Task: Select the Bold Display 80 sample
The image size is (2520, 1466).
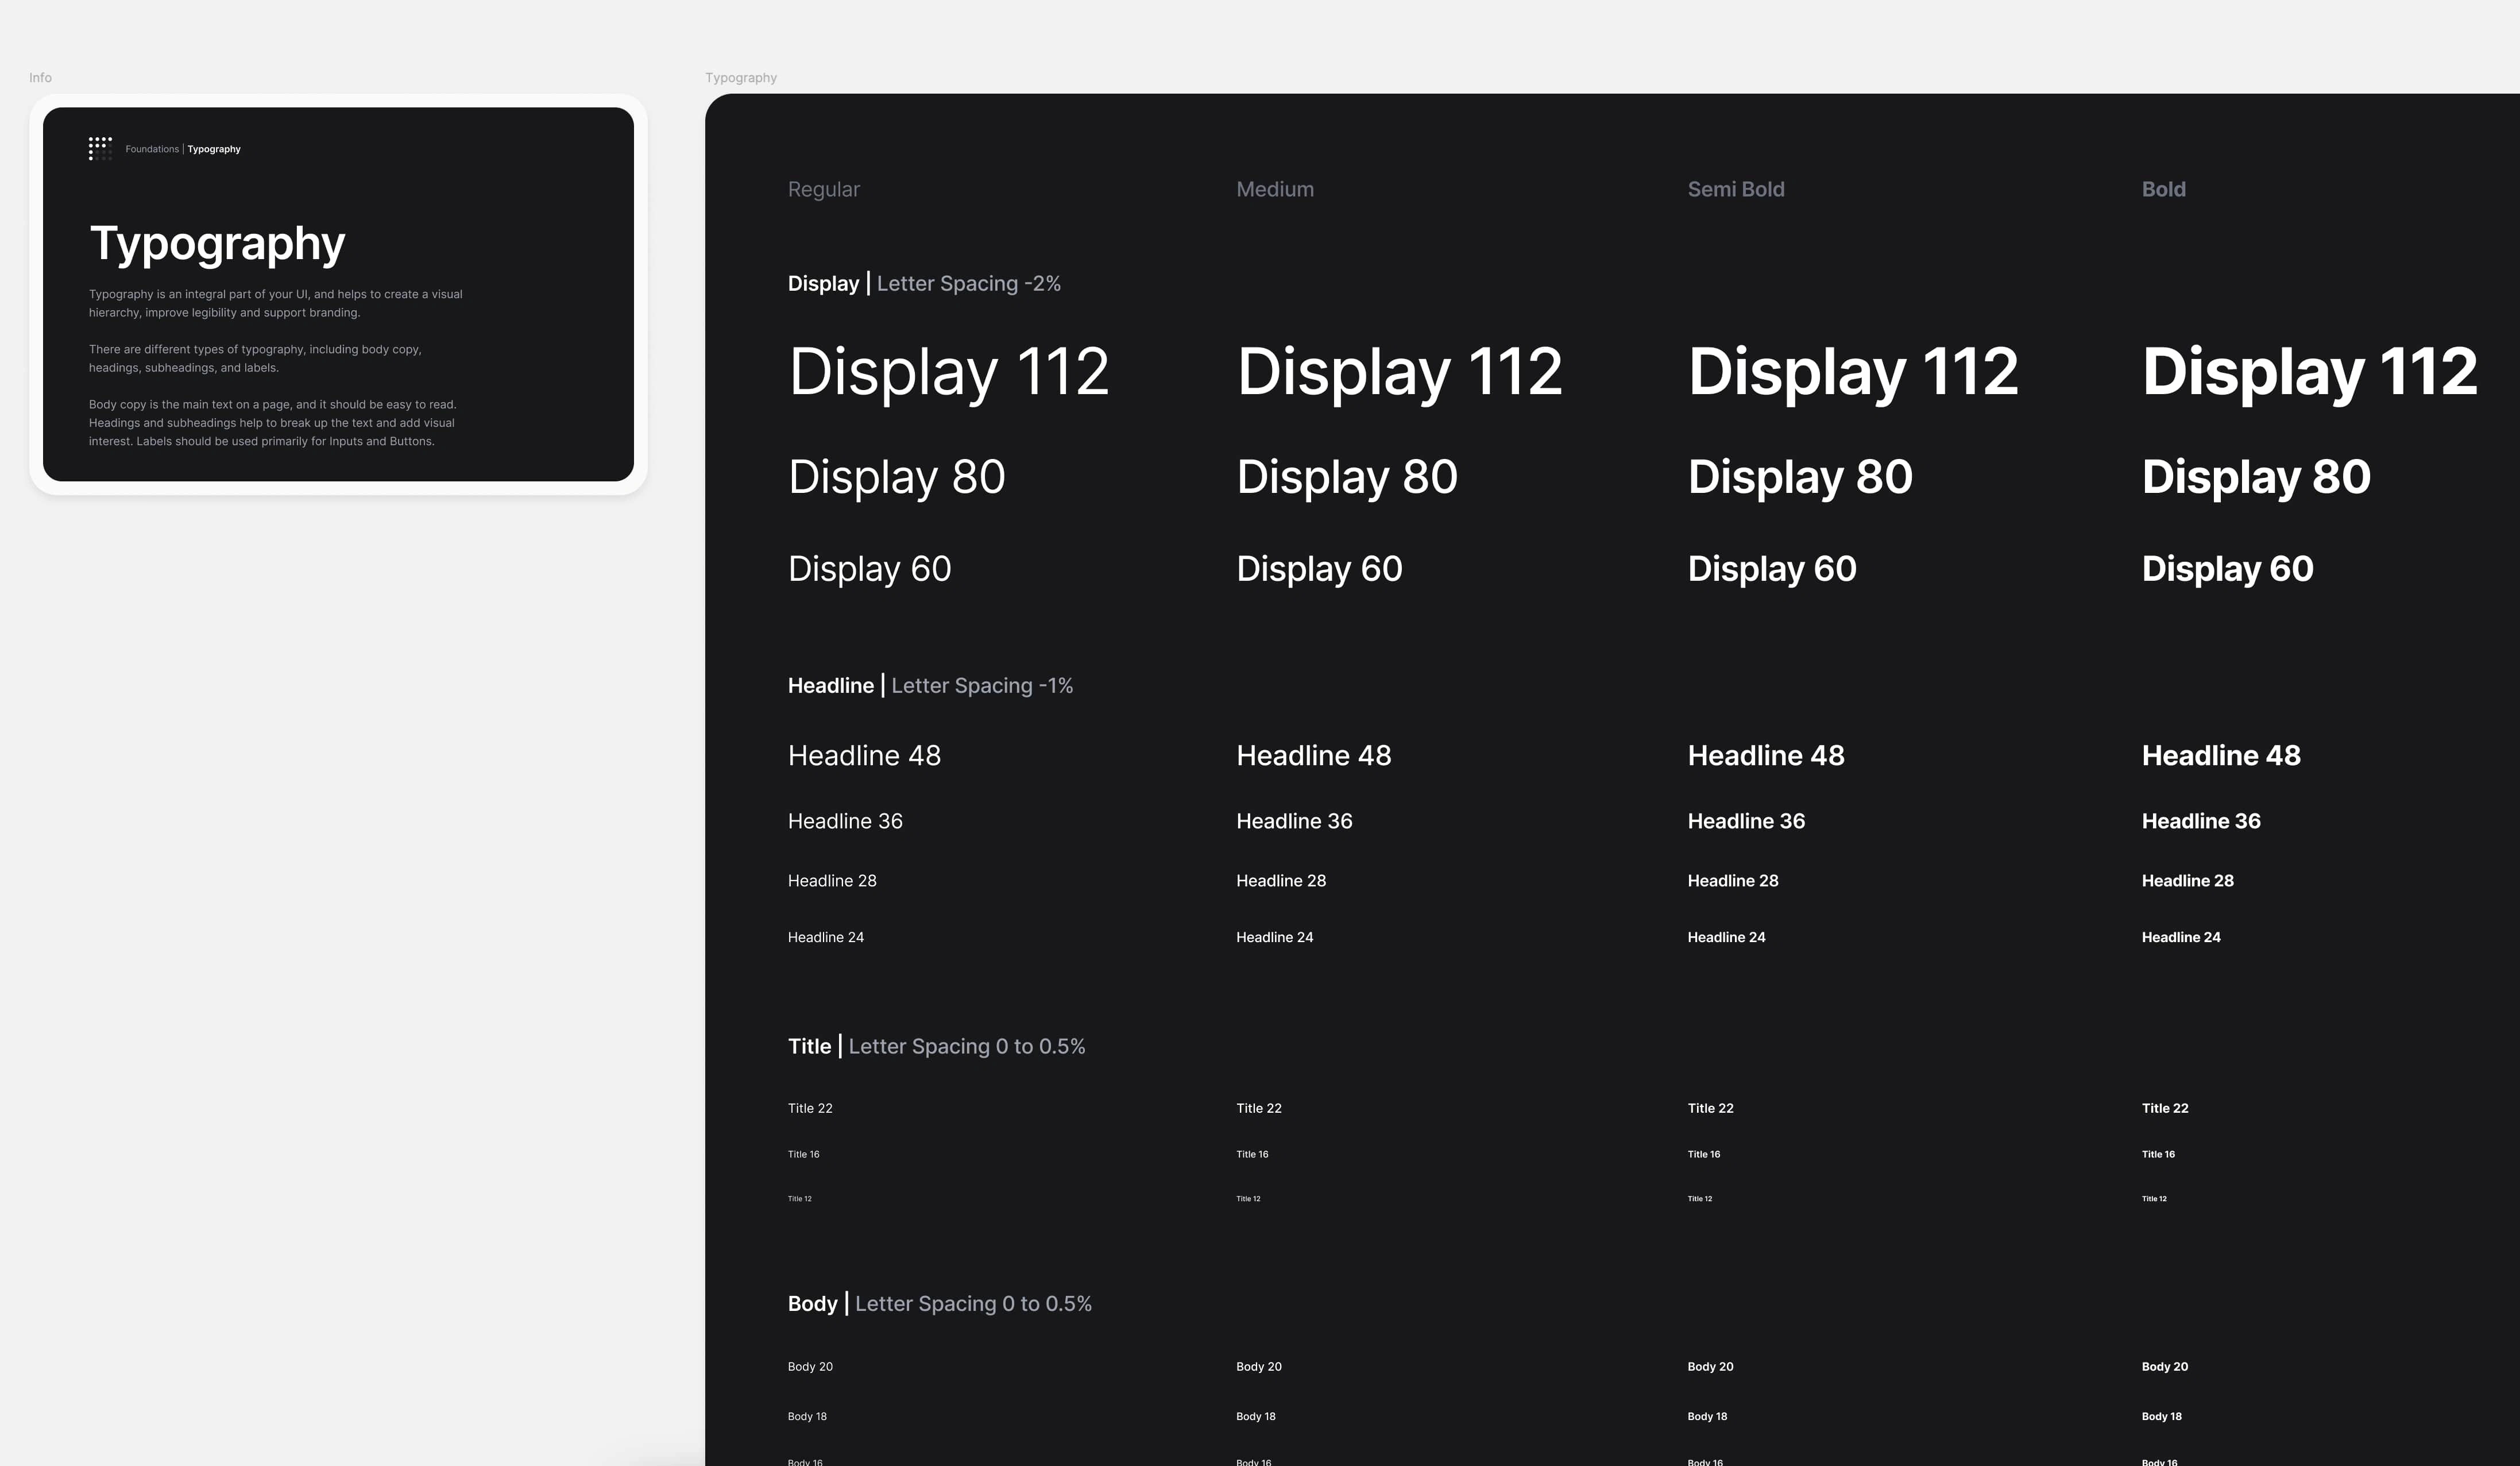Action: [2255, 477]
